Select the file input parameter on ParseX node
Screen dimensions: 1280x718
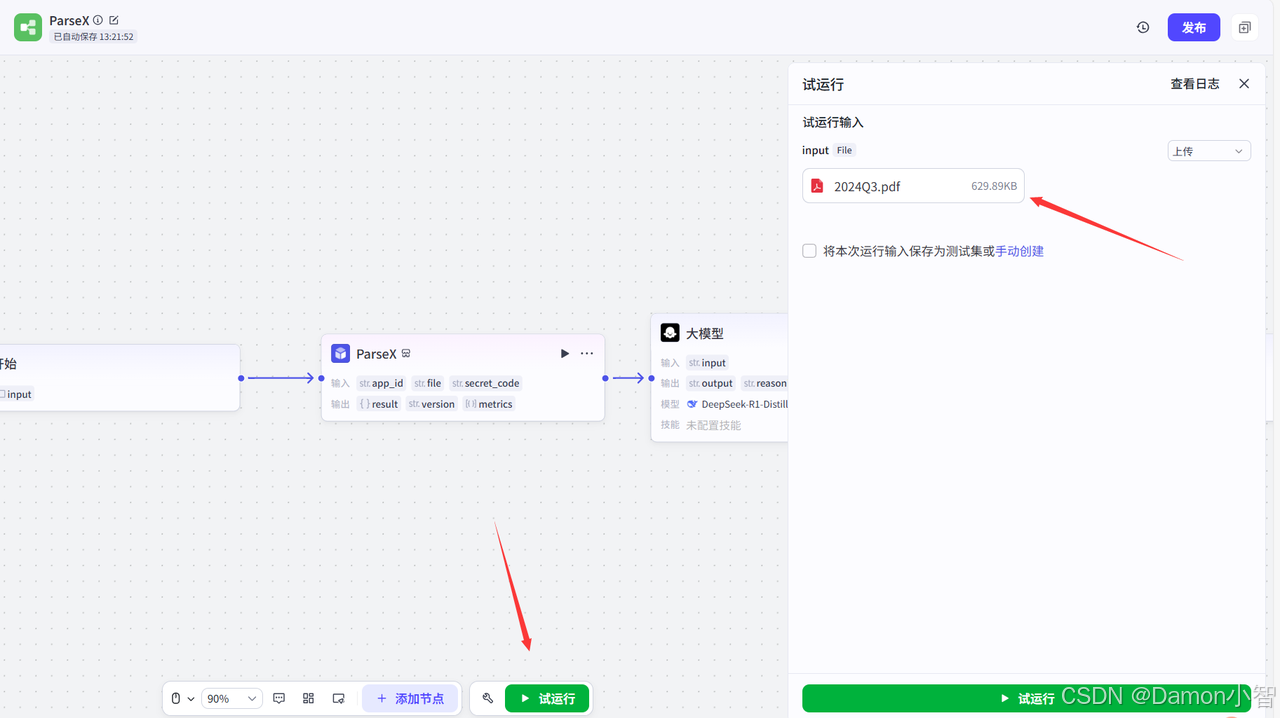[427, 383]
